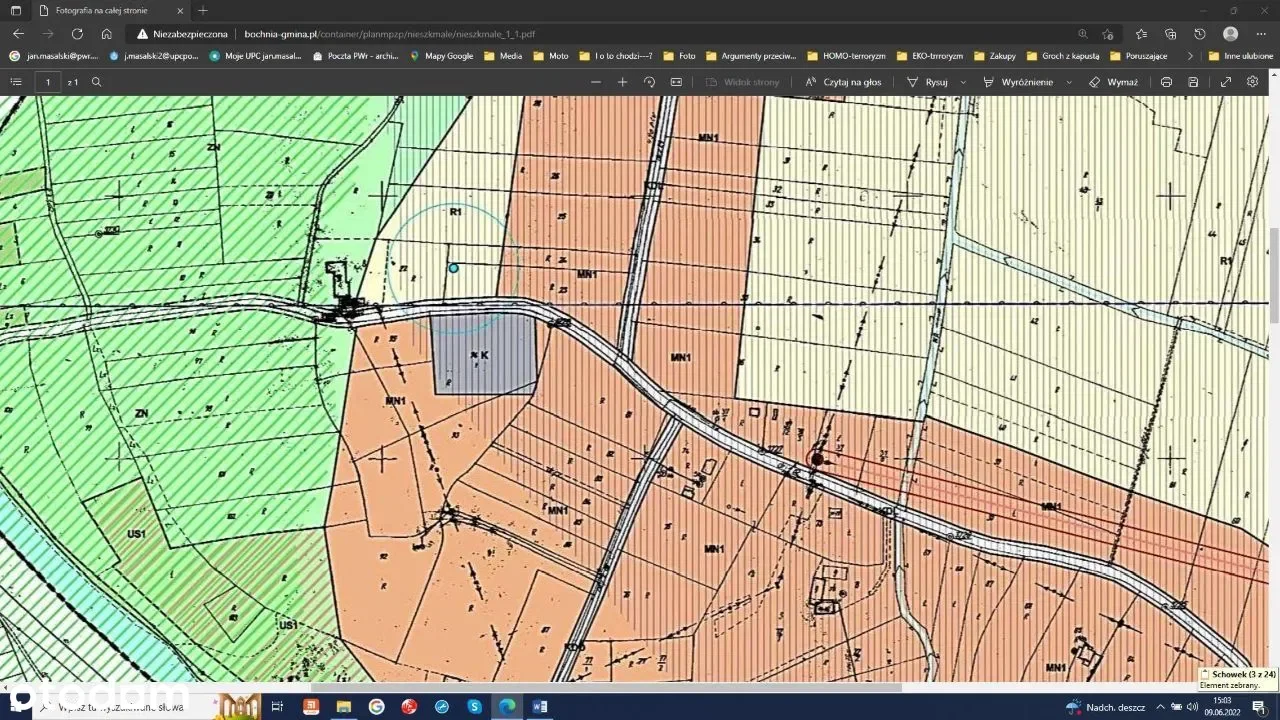Open PDF viewer settings gear
The width and height of the screenshot is (1280, 720).
[1252, 82]
